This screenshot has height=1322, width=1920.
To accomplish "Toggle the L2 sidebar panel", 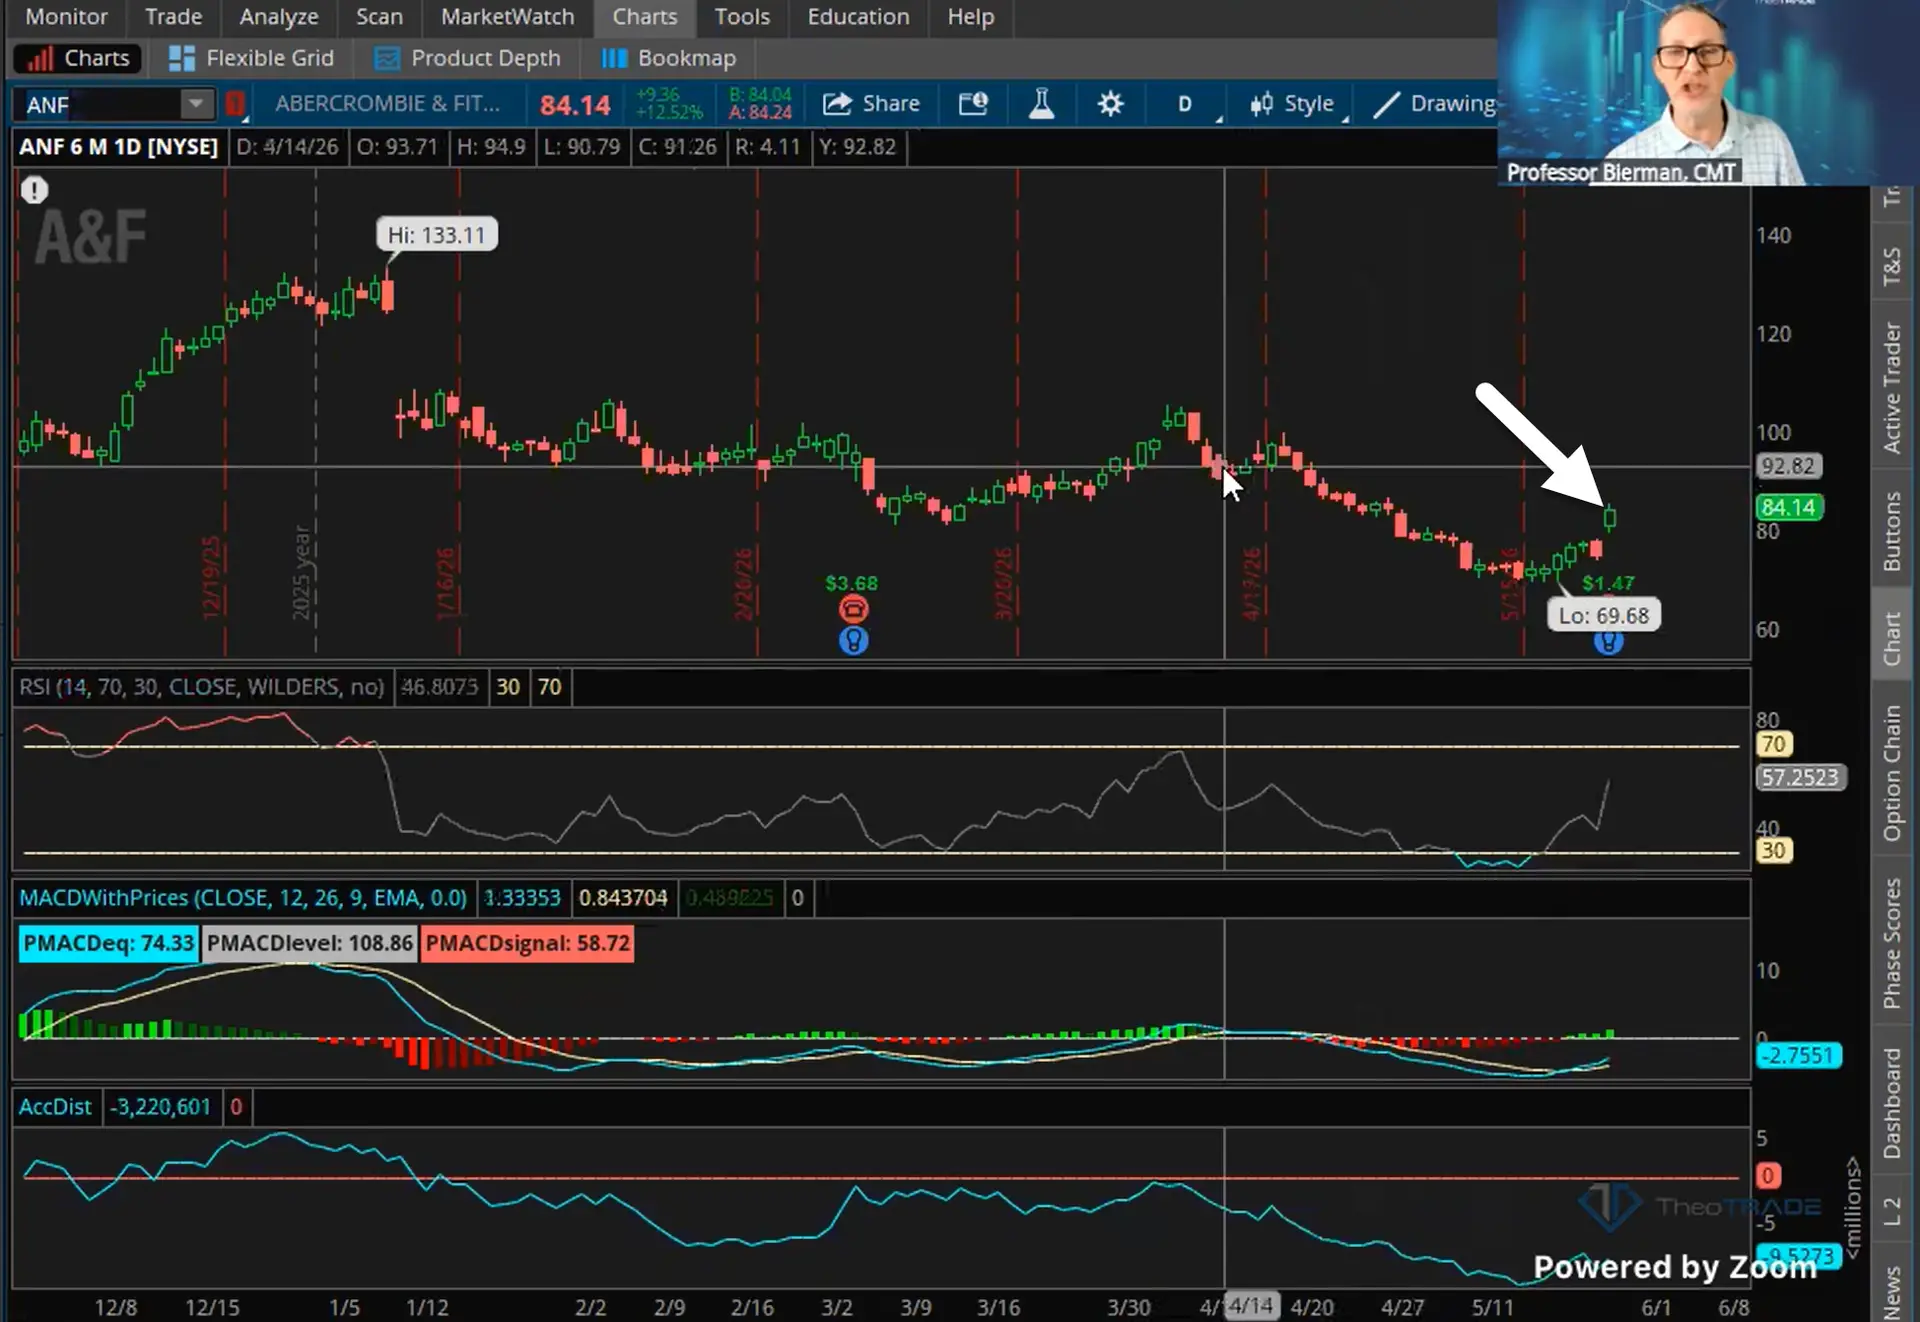I will coord(1891,1212).
